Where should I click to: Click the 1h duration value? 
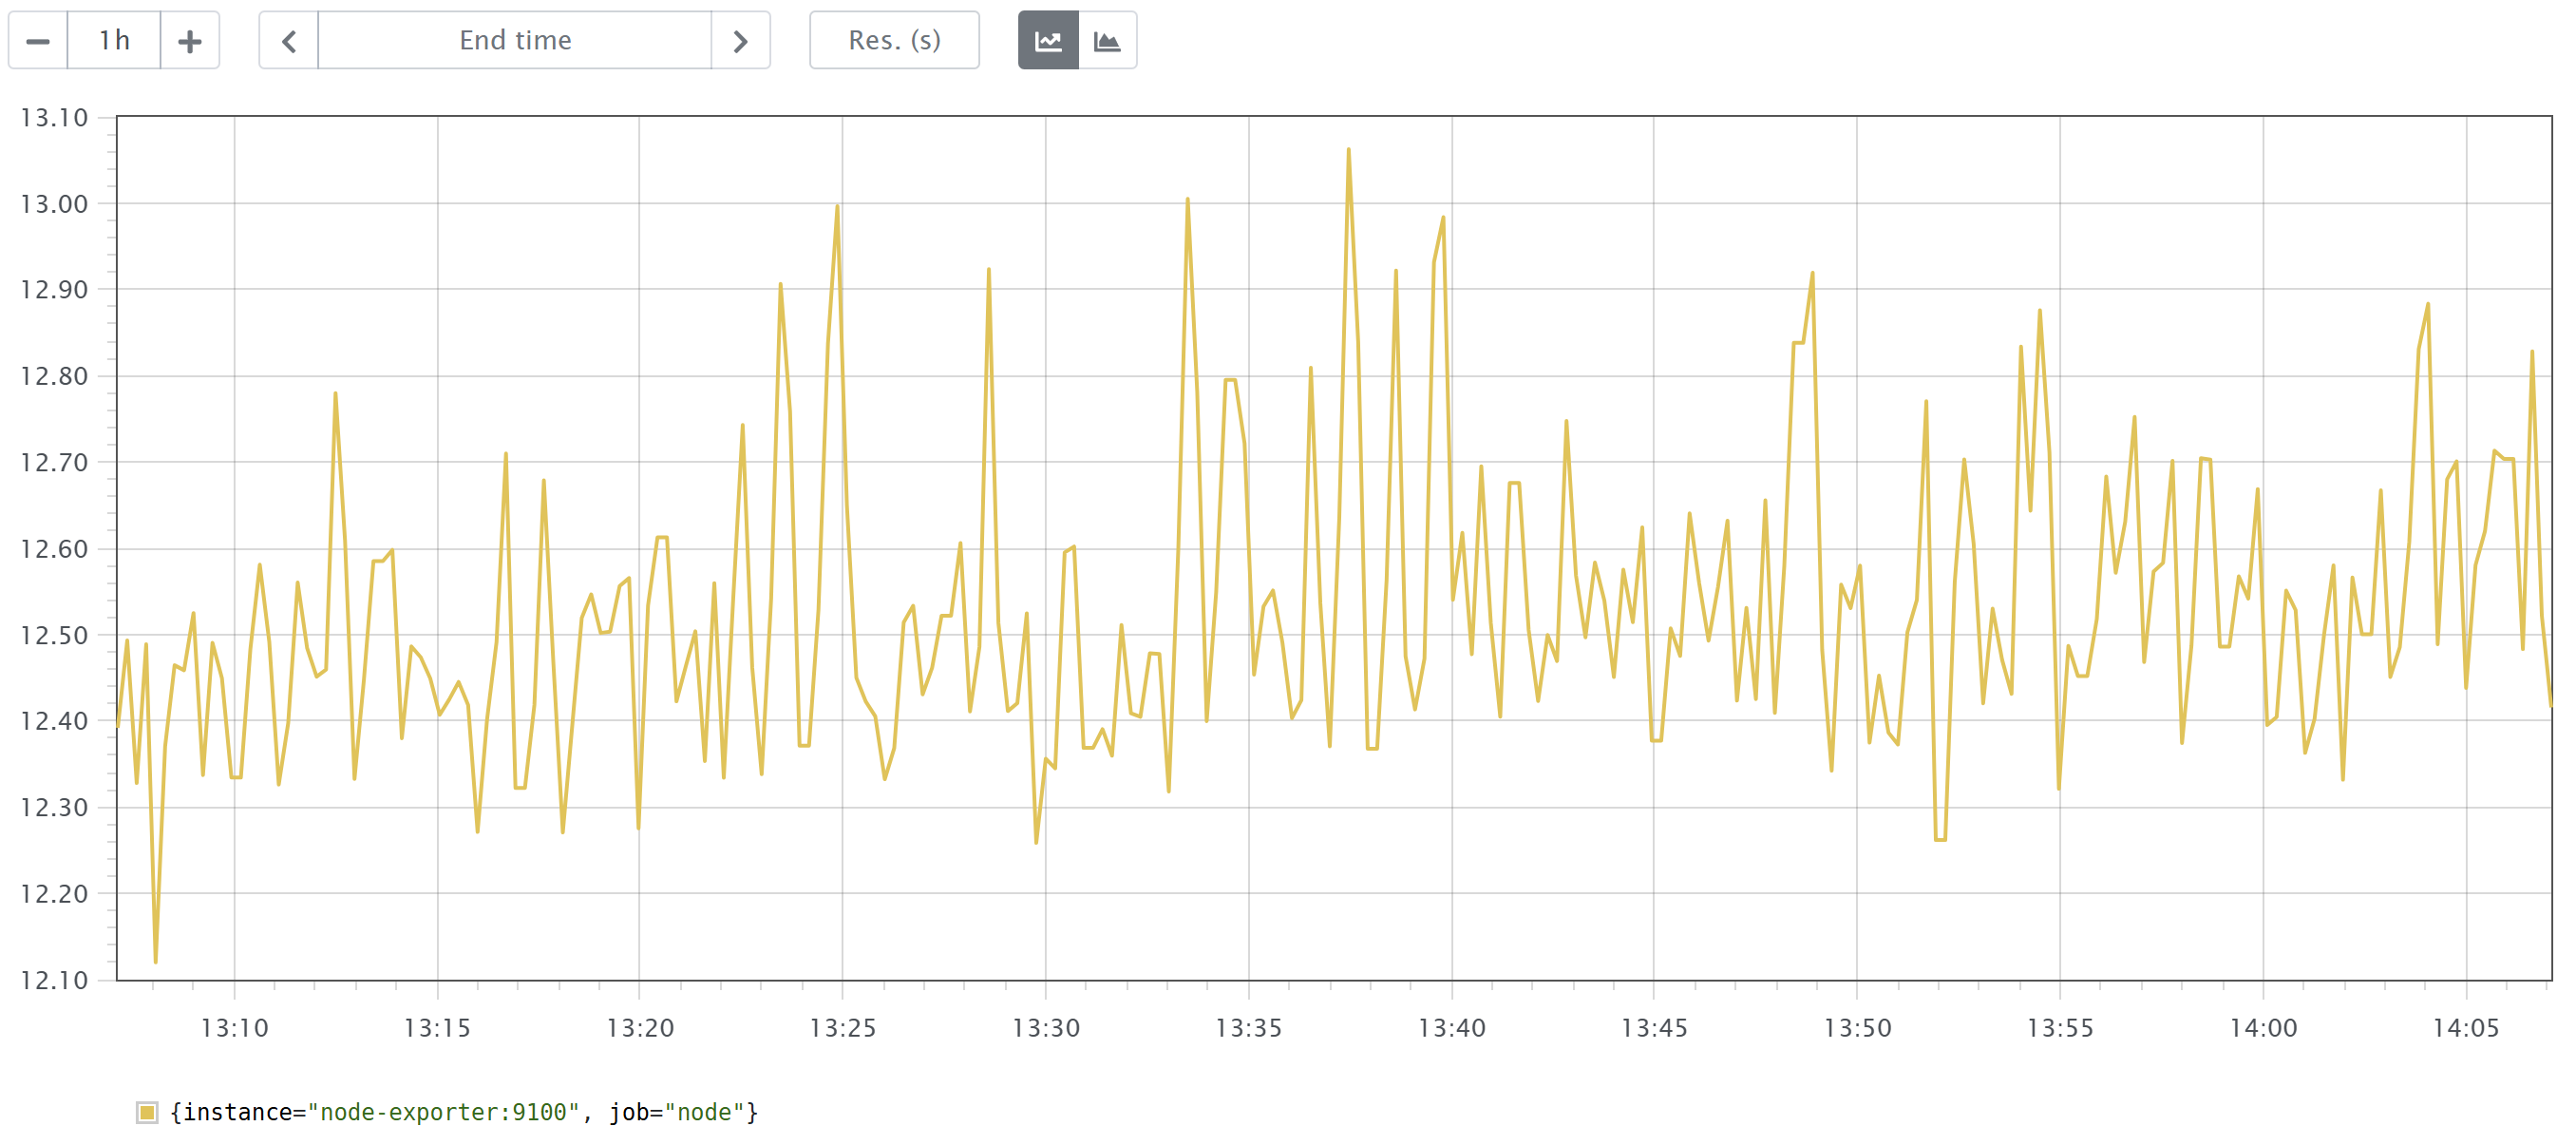point(114,40)
